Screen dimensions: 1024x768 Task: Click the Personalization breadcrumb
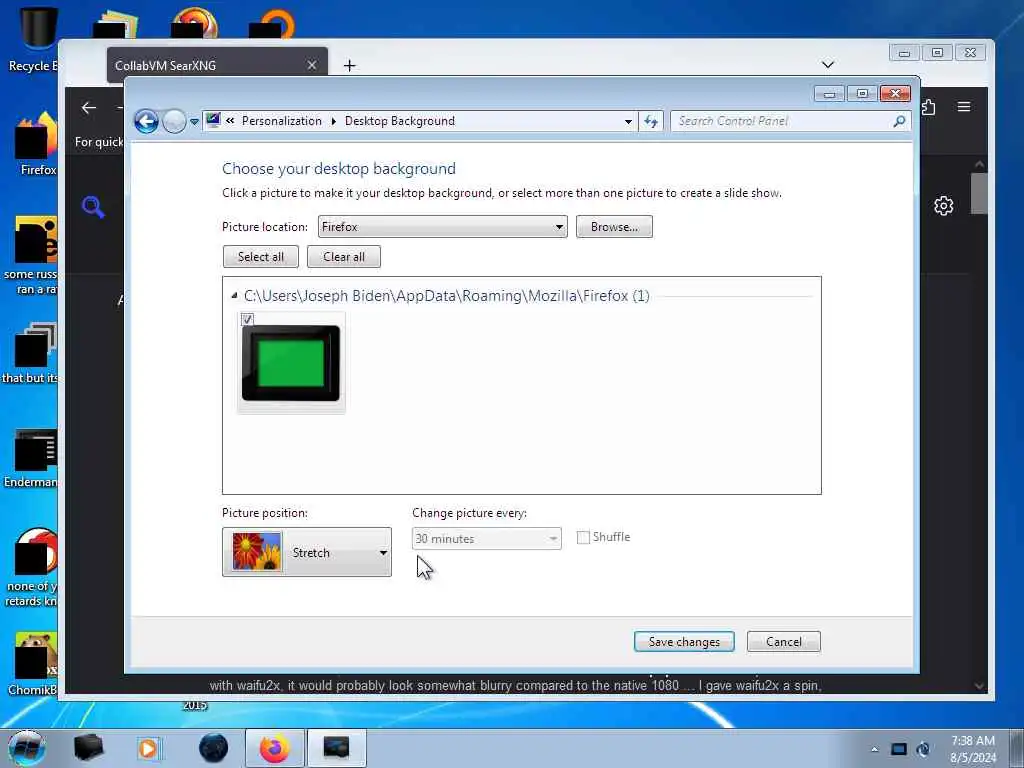pos(281,121)
